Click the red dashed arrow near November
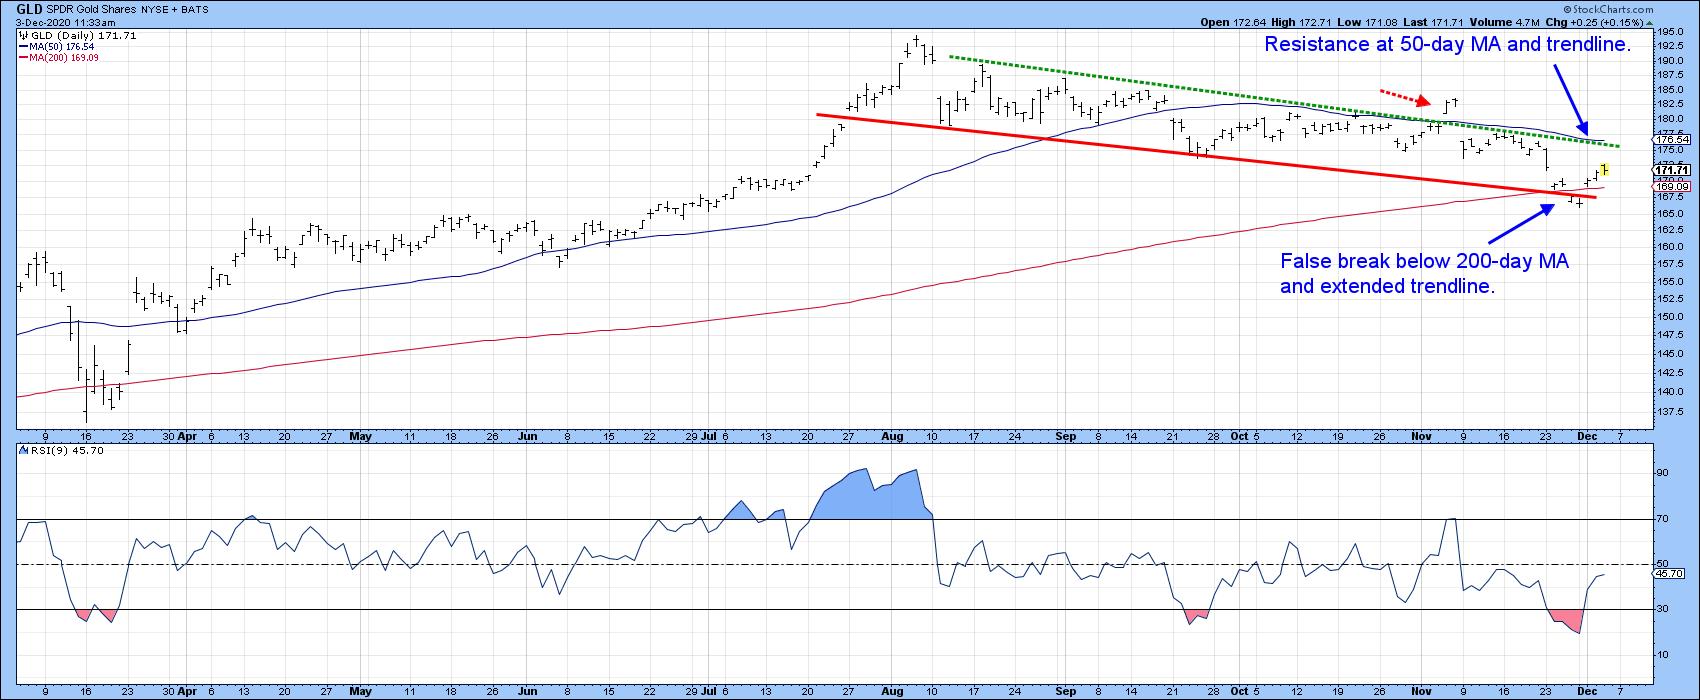Viewport: 1700px width, 700px height. click(x=1405, y=98)
